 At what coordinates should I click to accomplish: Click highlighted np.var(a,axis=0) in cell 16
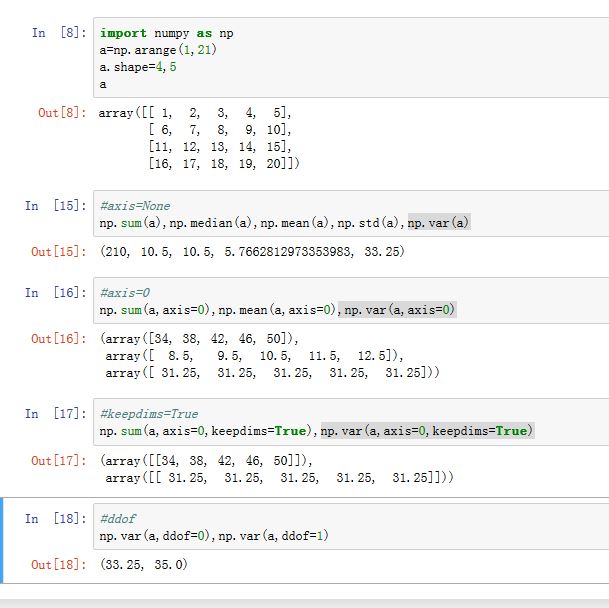point(399,311)
